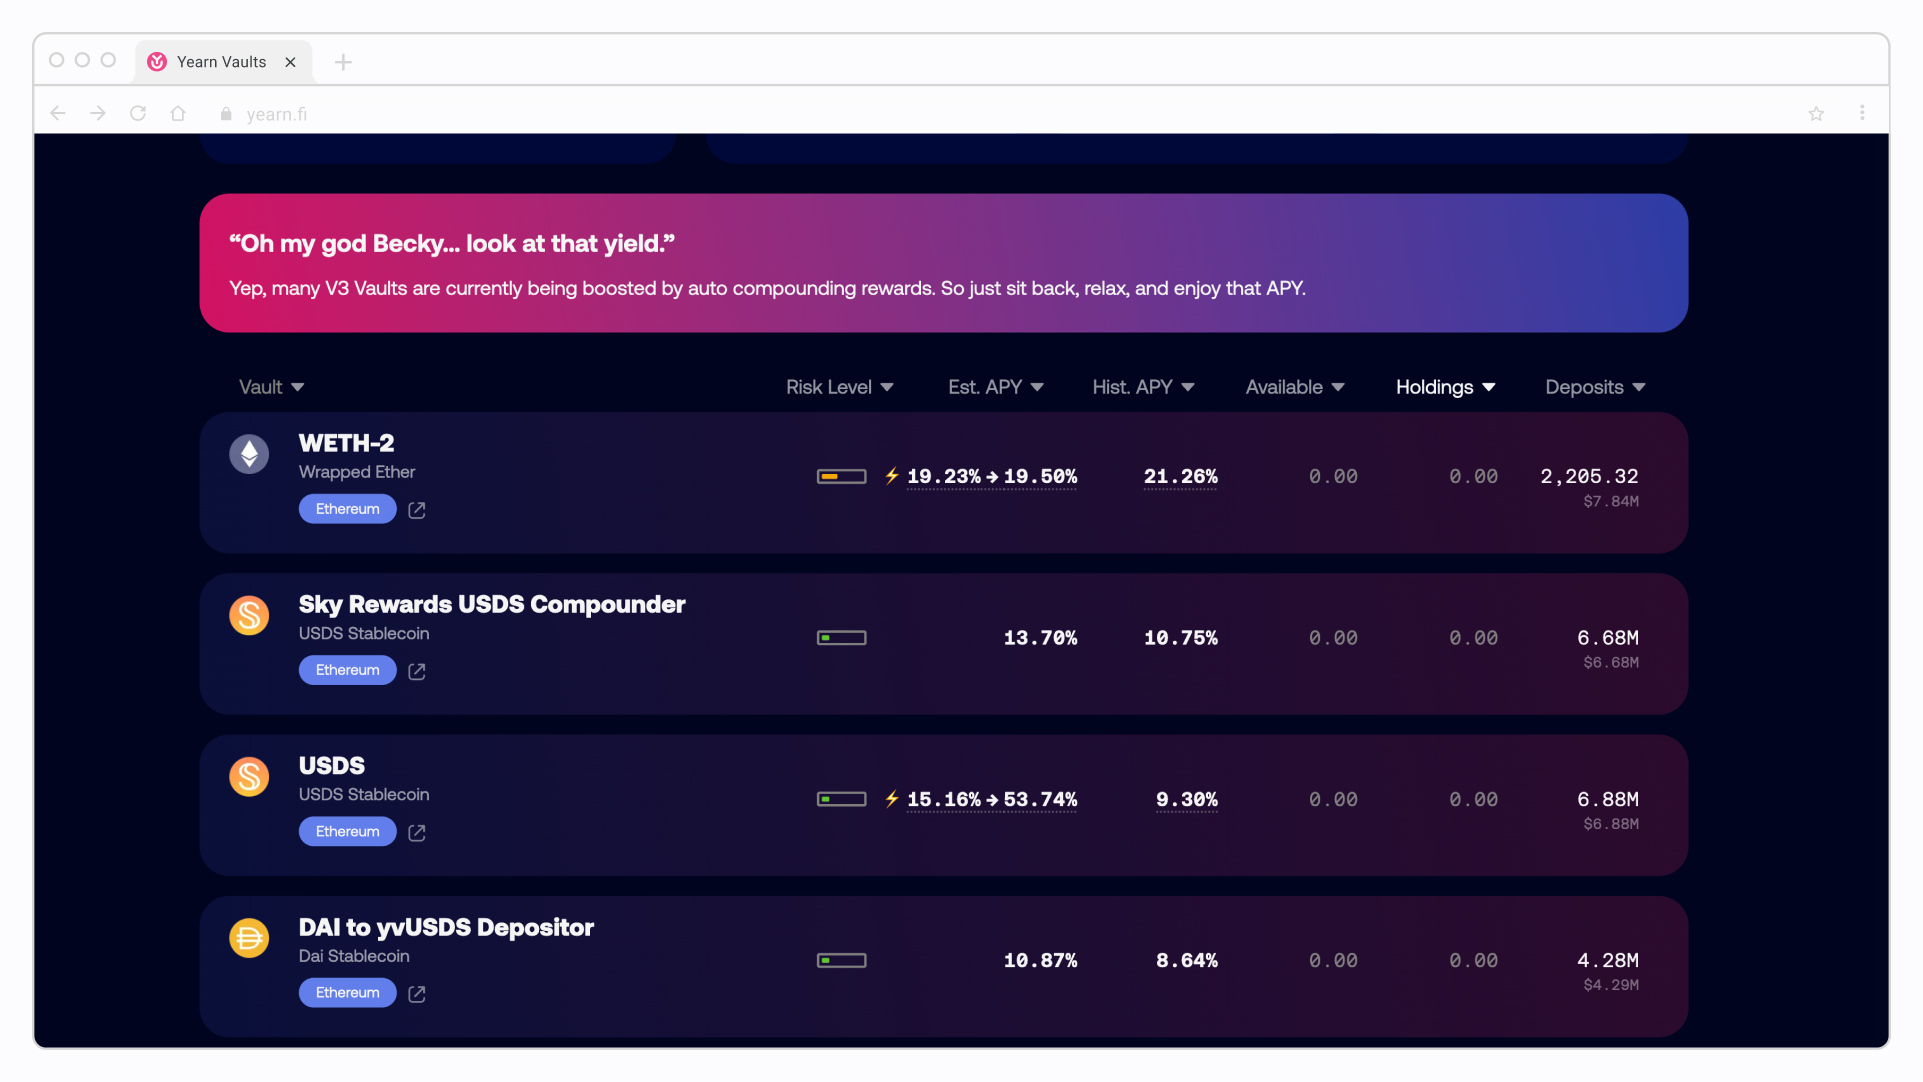This screenshot has width=1923, height=1082.
Task: Click WETH-2 risk level bar
Action: pyautogui.click(x=841, y=477)
